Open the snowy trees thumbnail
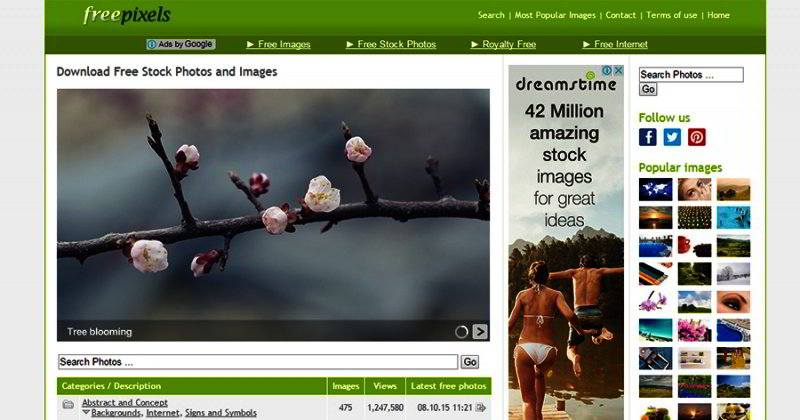 (733, 274)
